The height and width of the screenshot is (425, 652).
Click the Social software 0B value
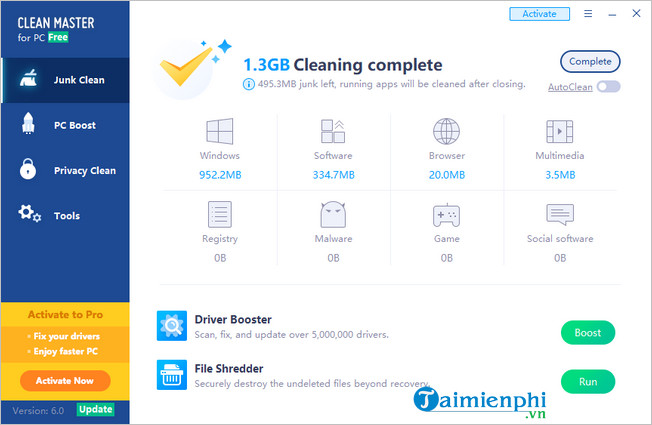[560, 258]
